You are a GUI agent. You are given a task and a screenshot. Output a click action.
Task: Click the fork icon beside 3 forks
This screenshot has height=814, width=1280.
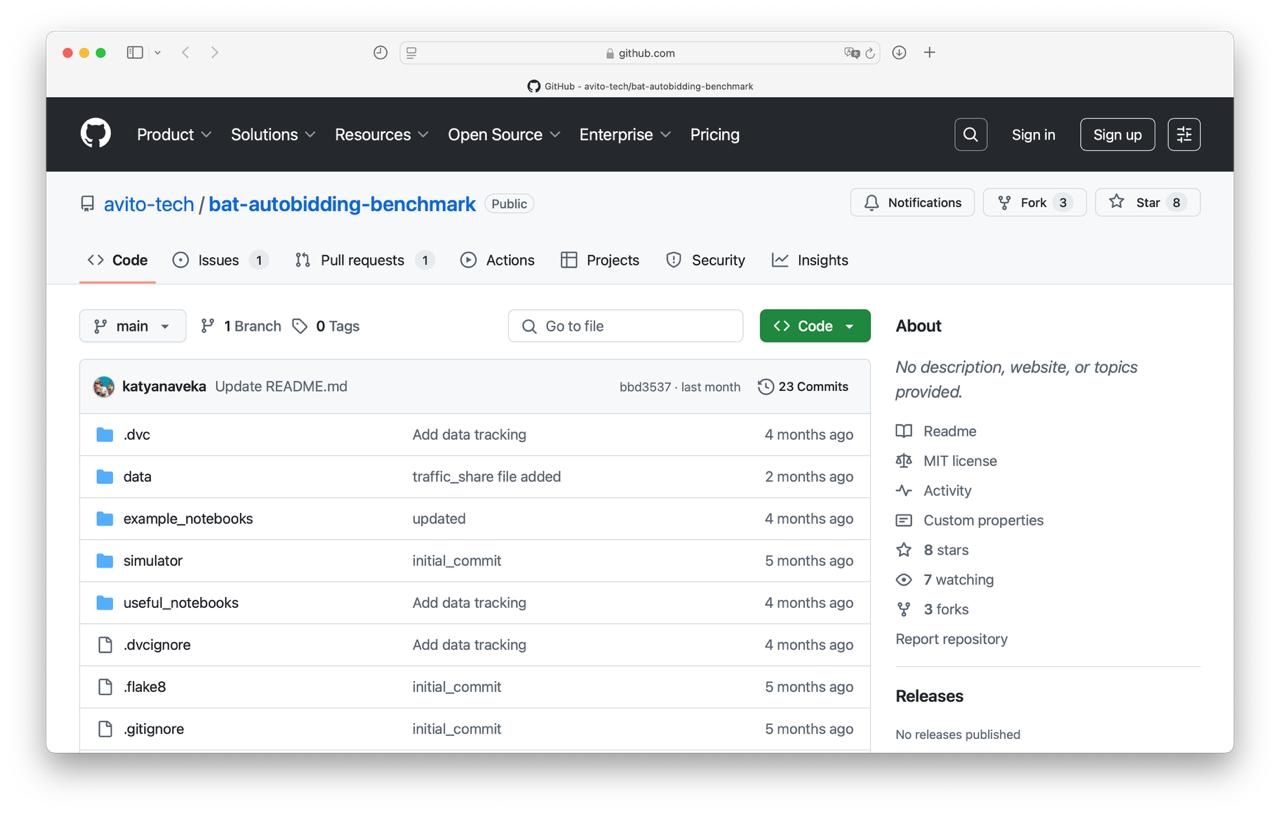[904, 609]
